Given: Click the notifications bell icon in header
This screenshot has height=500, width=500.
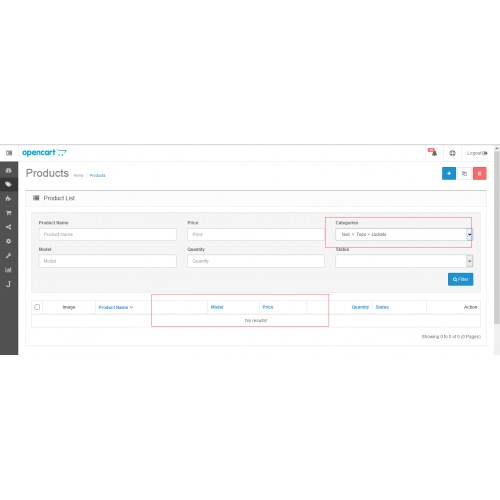Looking at the screenshot, I should click(x=433, y=153).
